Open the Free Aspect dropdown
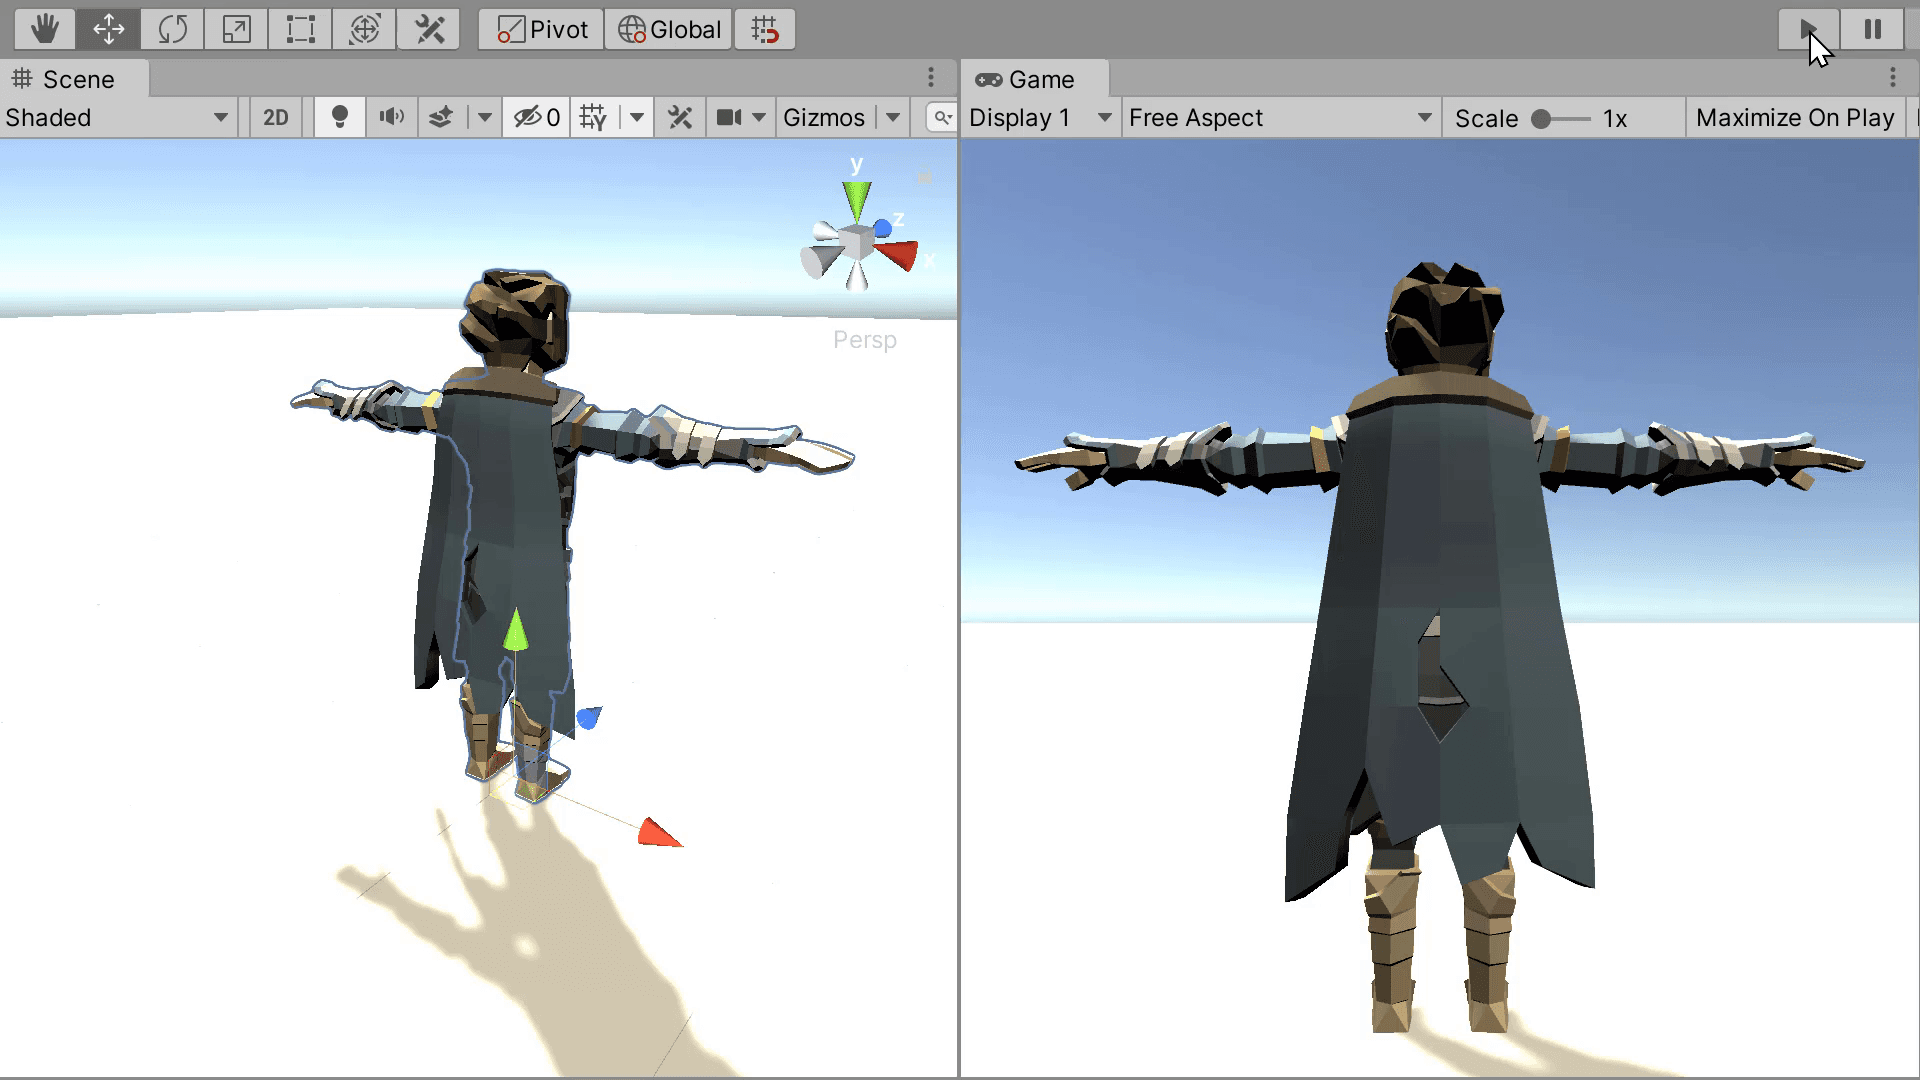 tap(1280, 117)
